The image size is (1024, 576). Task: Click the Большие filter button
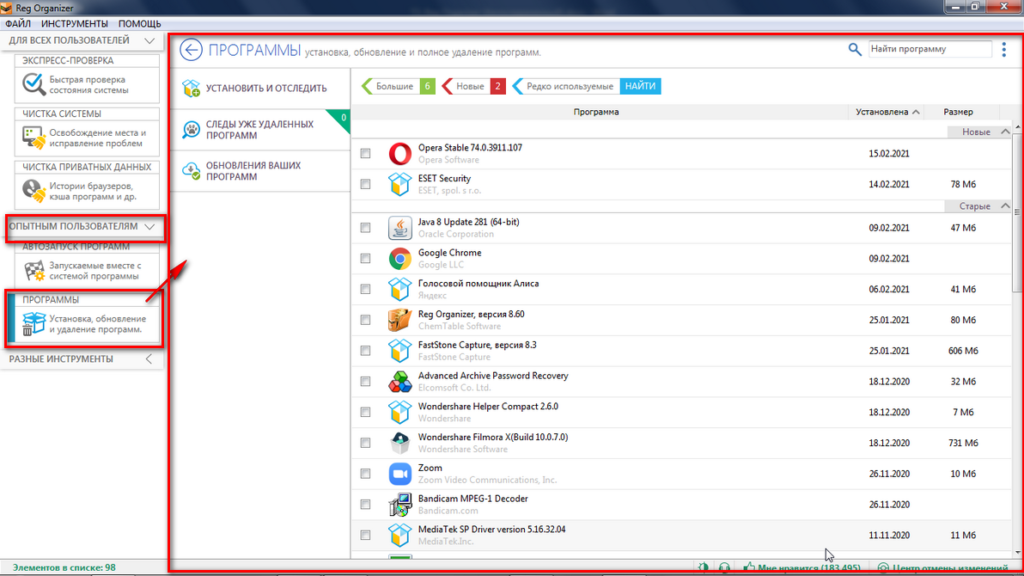click(x=397, y=87)
